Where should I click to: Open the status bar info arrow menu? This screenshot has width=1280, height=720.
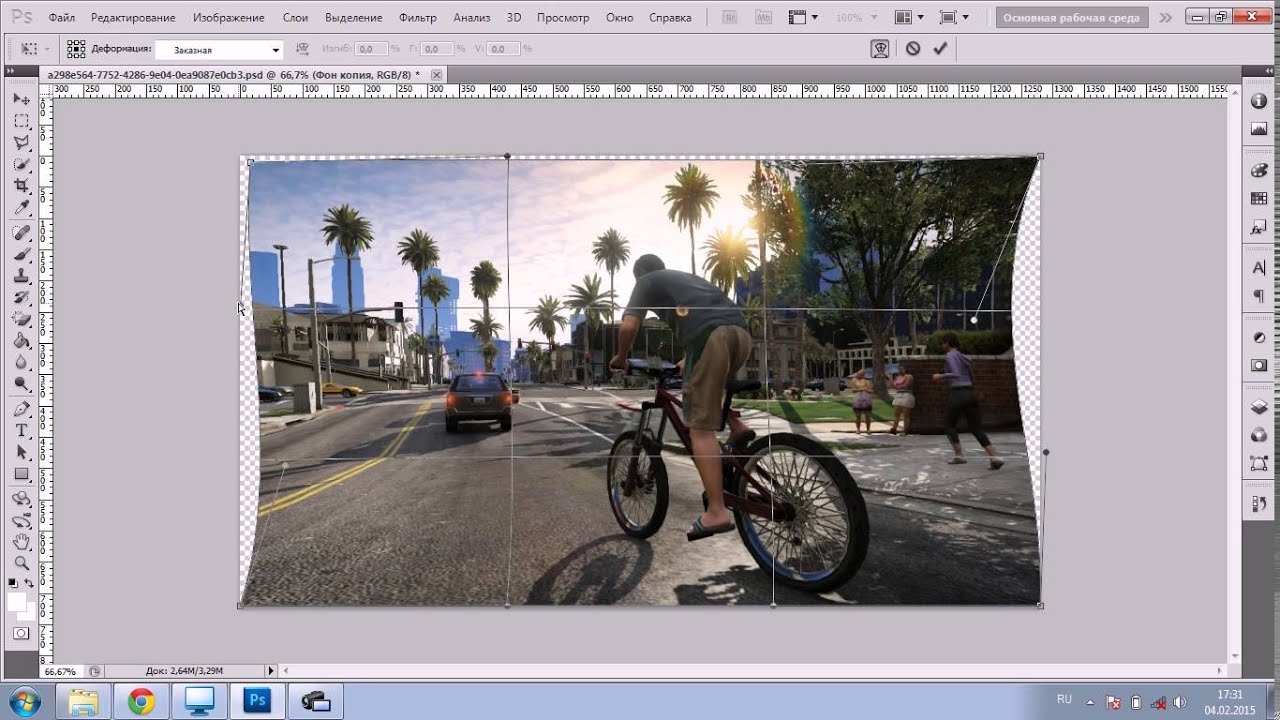coord(270,671)
